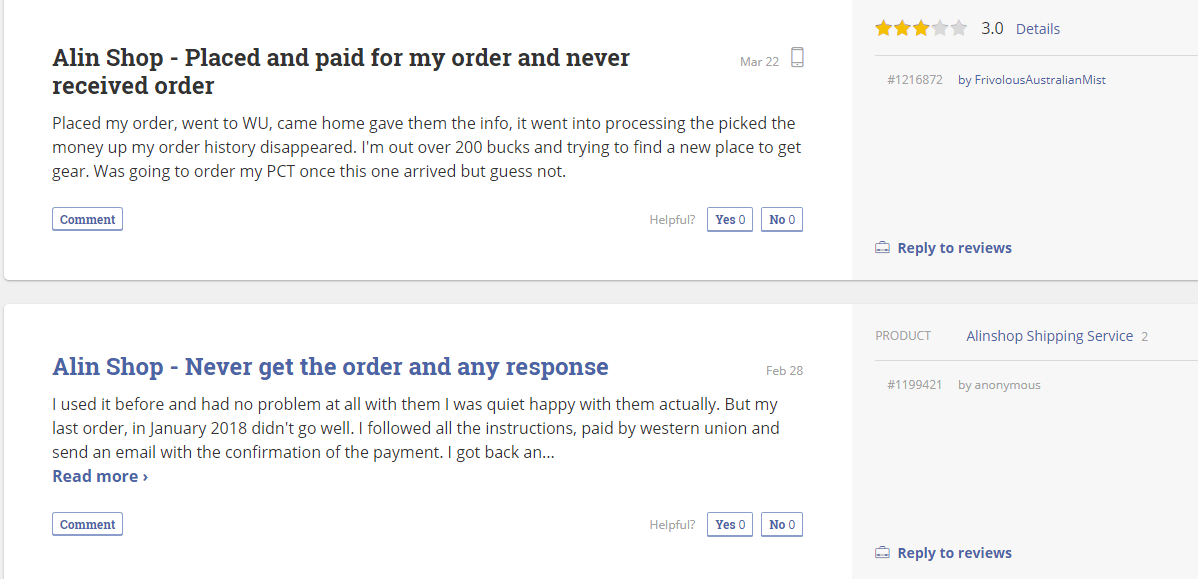Mark the 'Never get the order' review helpful with Yes

pyautogui.click(x=729, y=525)
